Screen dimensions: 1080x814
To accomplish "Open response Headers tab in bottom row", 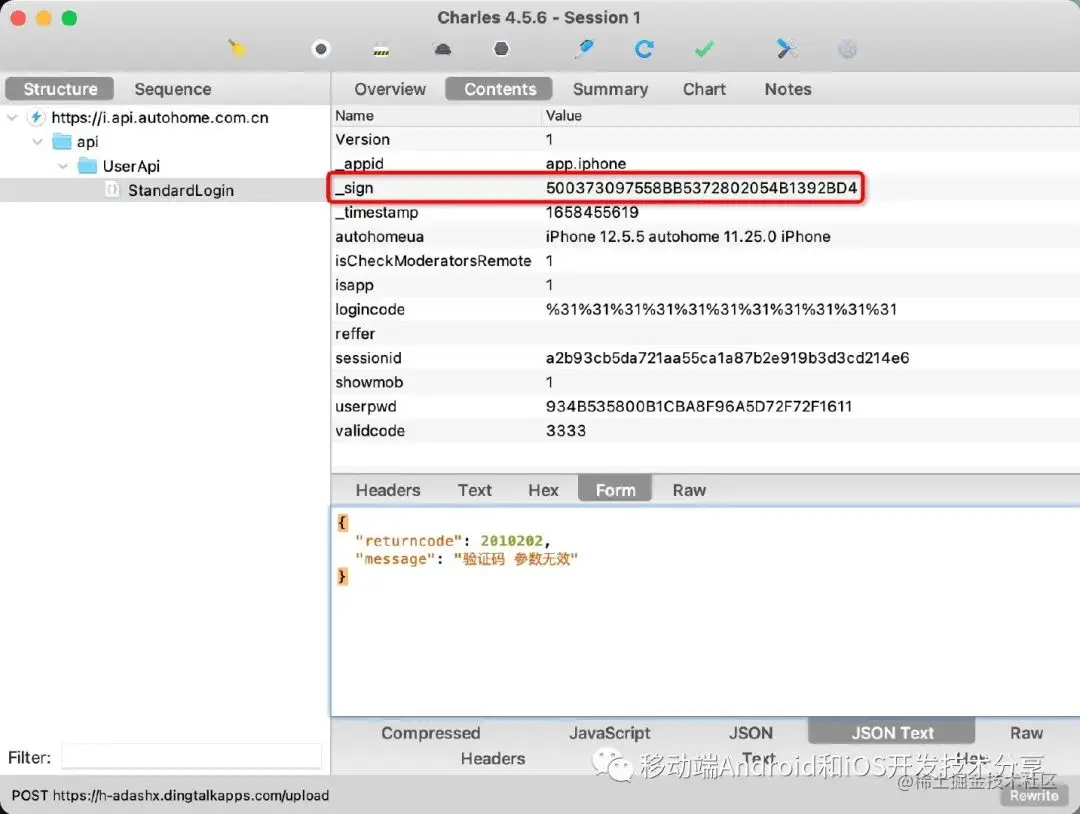I will point(492,758).
